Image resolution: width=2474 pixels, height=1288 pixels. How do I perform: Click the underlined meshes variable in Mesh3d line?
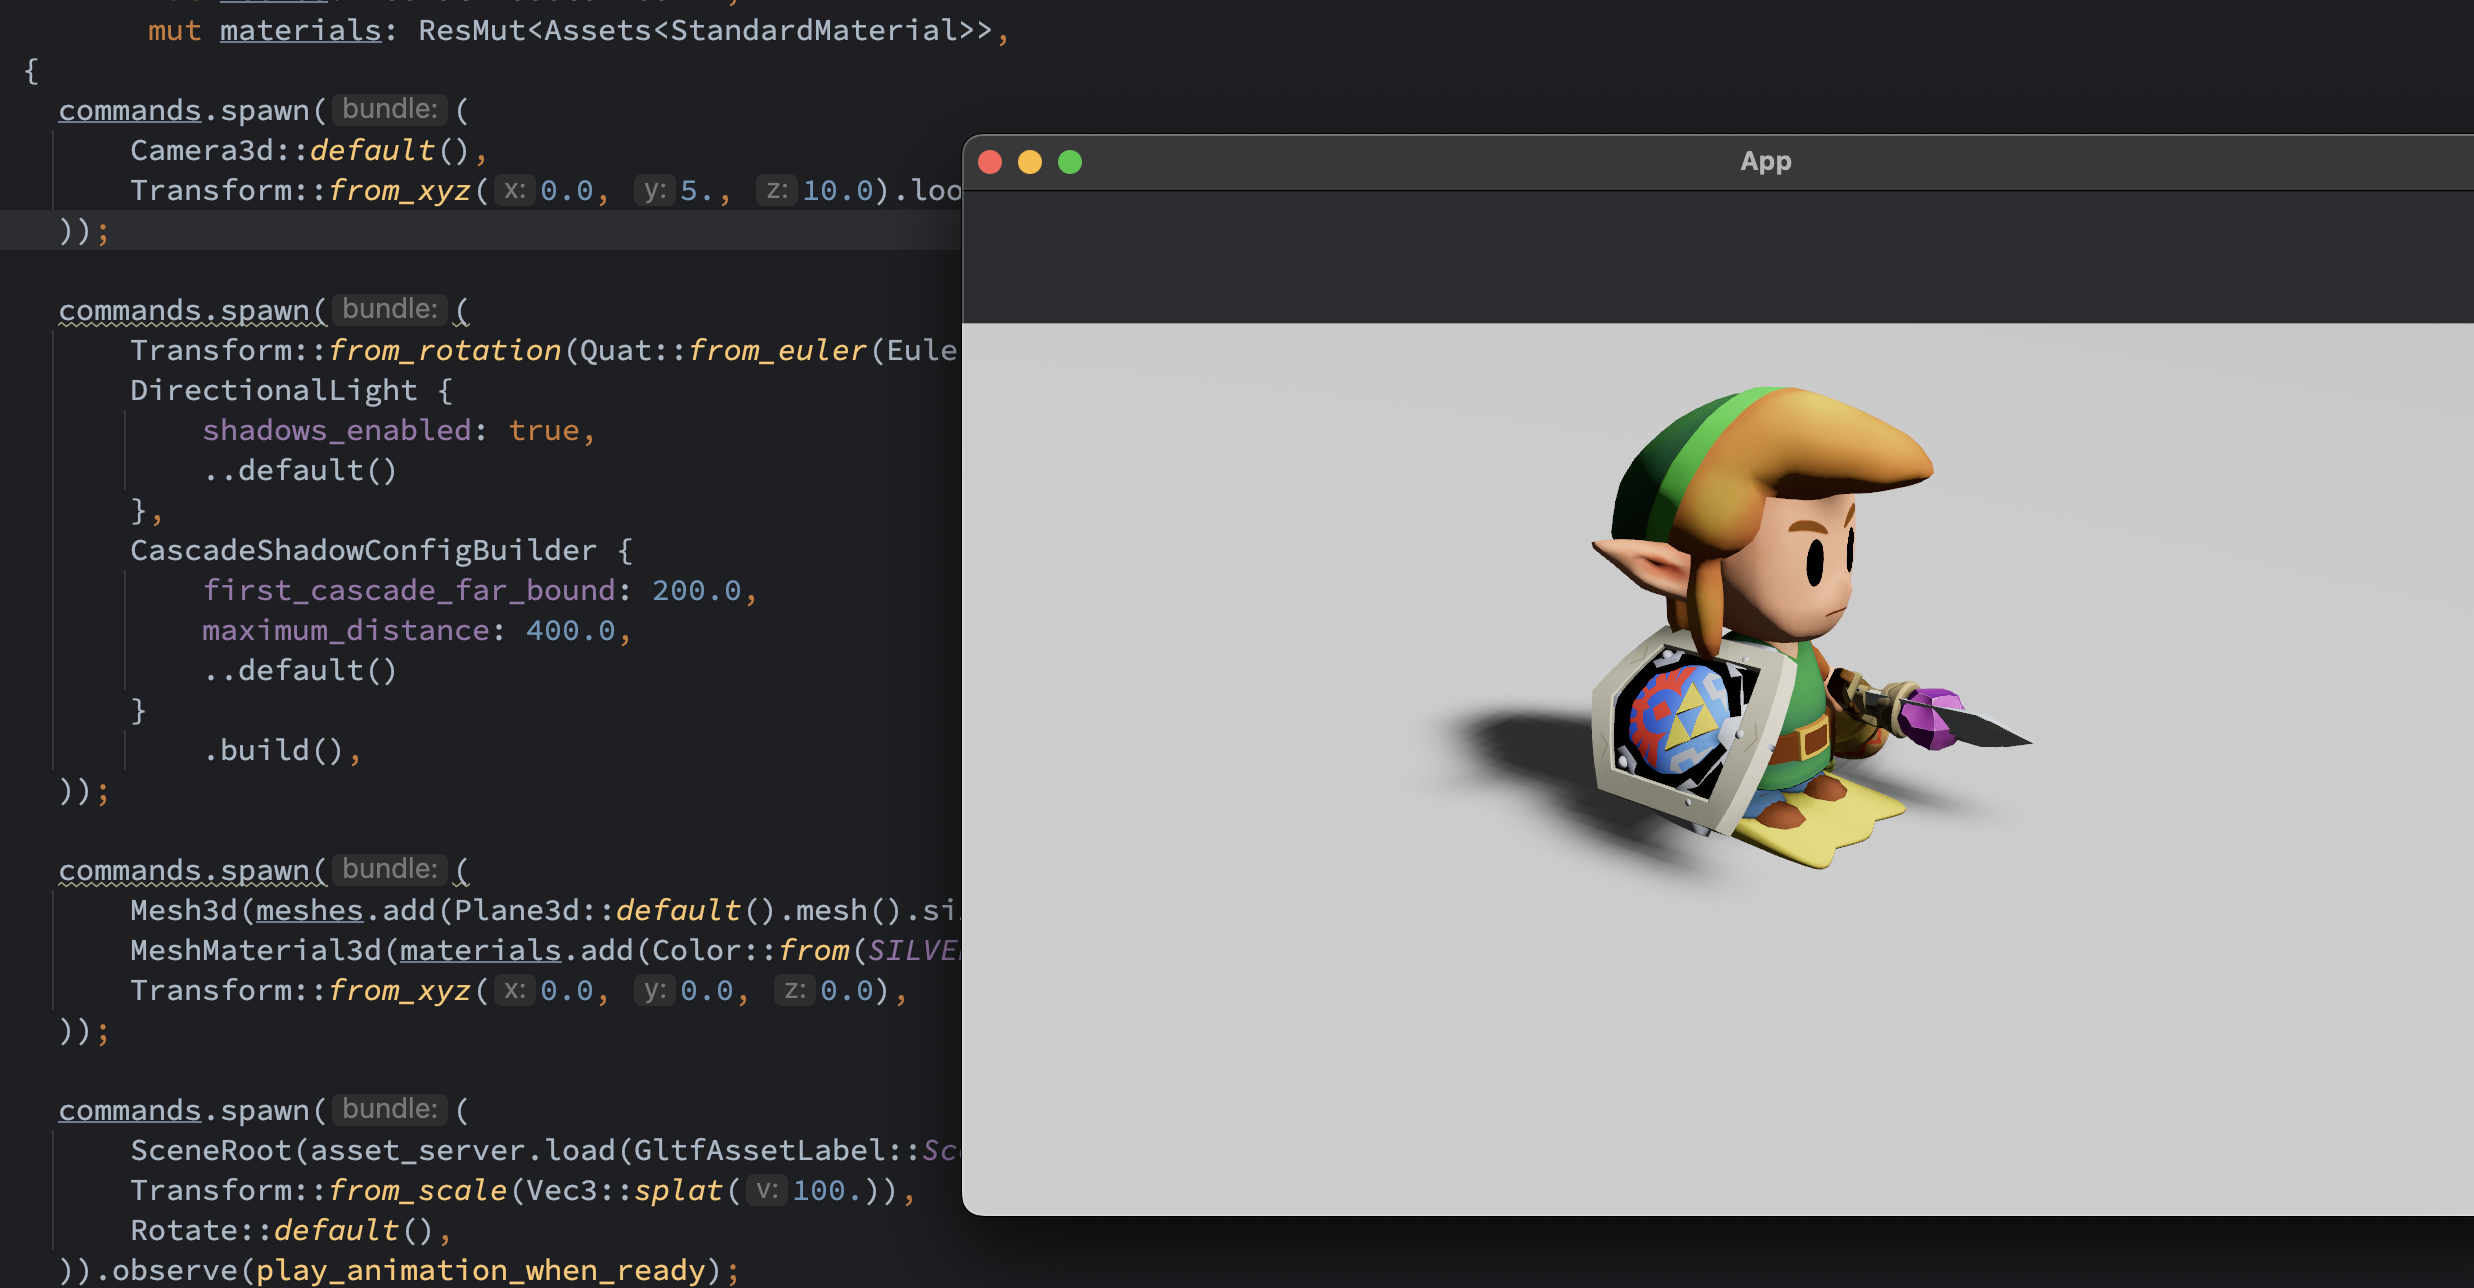pos(309,910)
